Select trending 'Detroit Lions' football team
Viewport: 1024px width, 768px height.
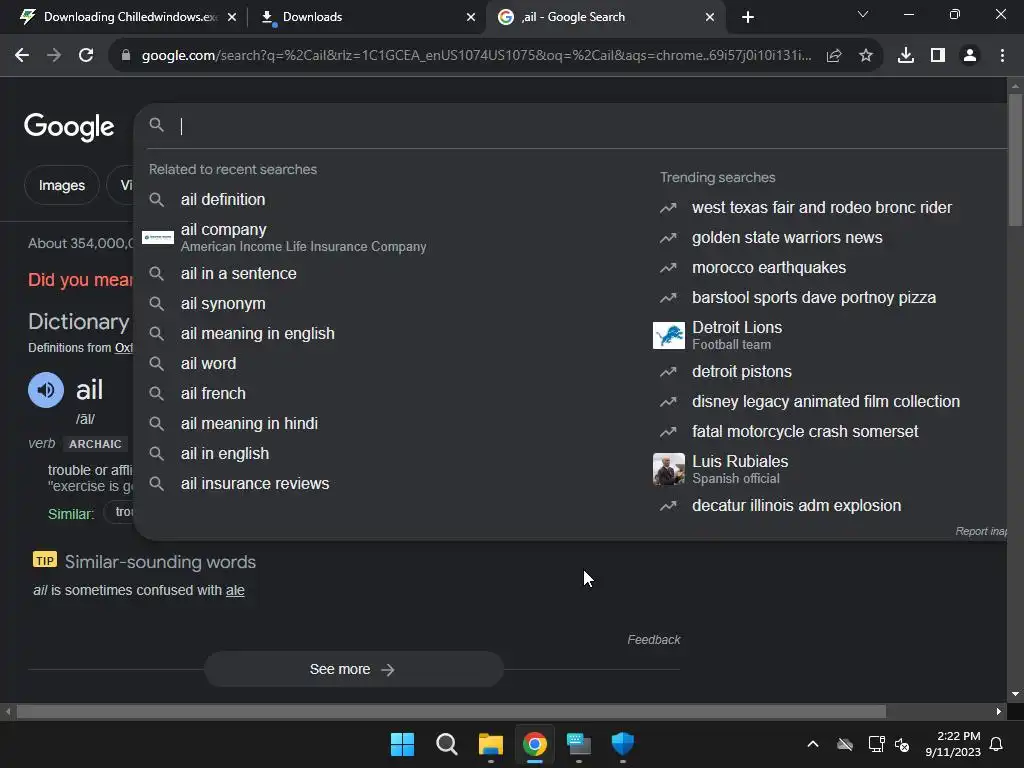737,334
